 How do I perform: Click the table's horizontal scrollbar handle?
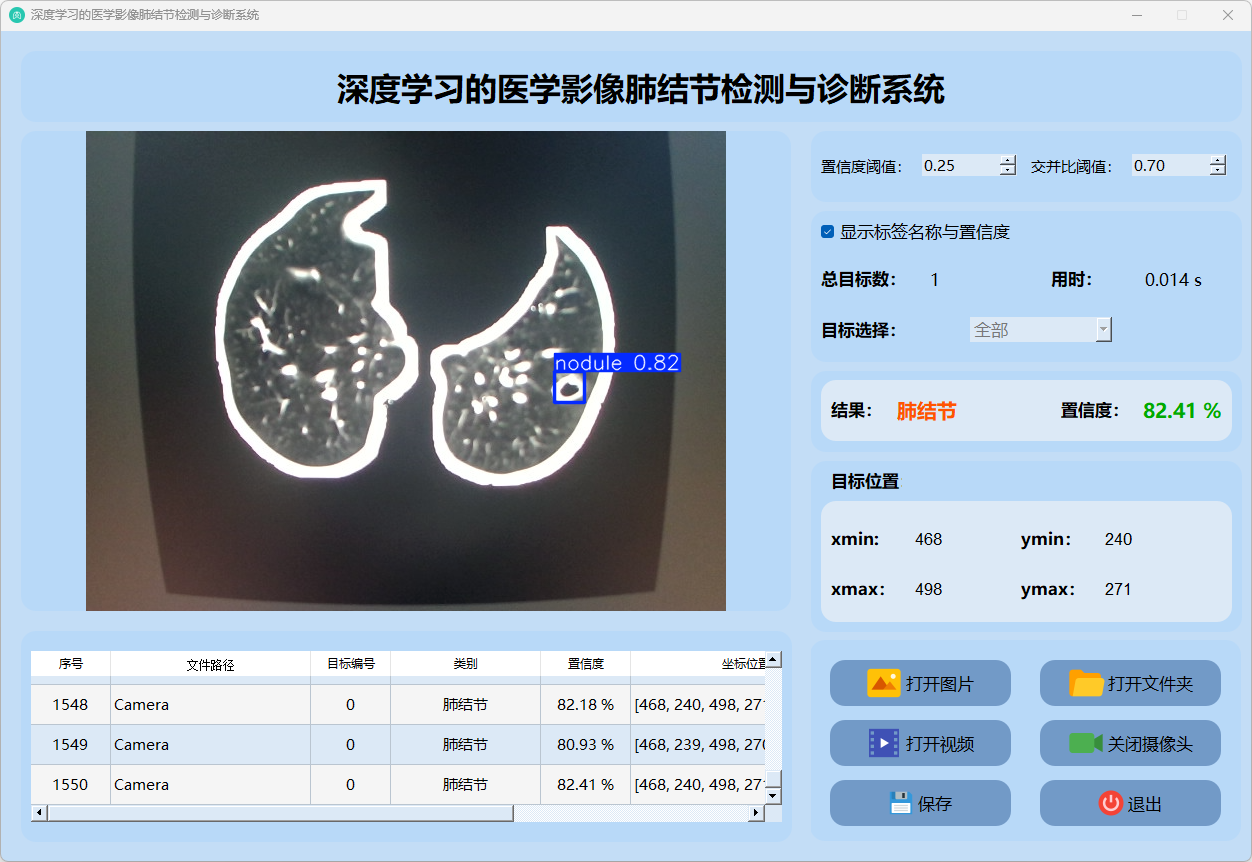click(x=280, y=813)
